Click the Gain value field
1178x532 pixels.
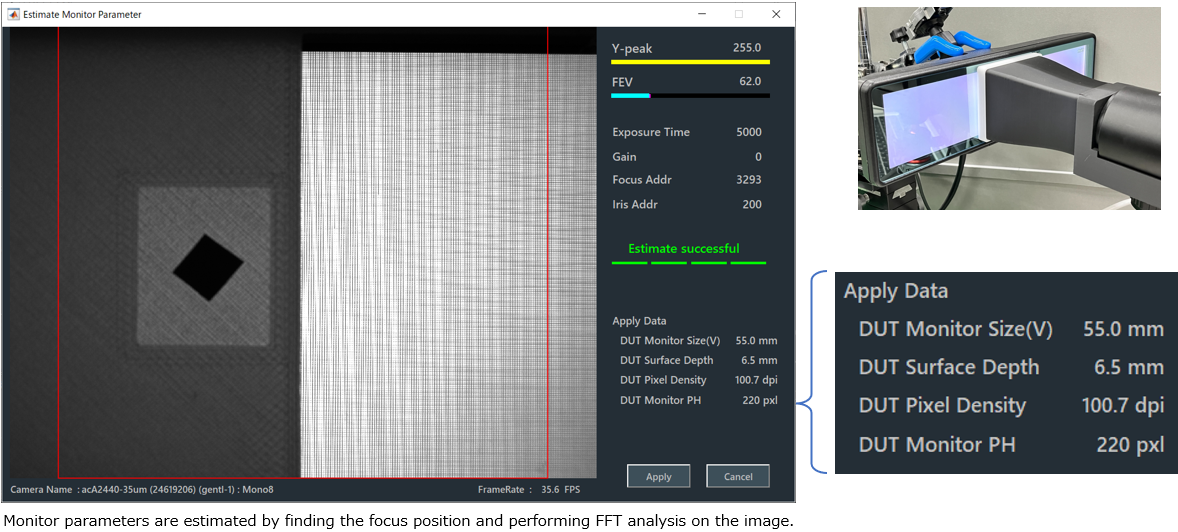[x=758, y=157]
